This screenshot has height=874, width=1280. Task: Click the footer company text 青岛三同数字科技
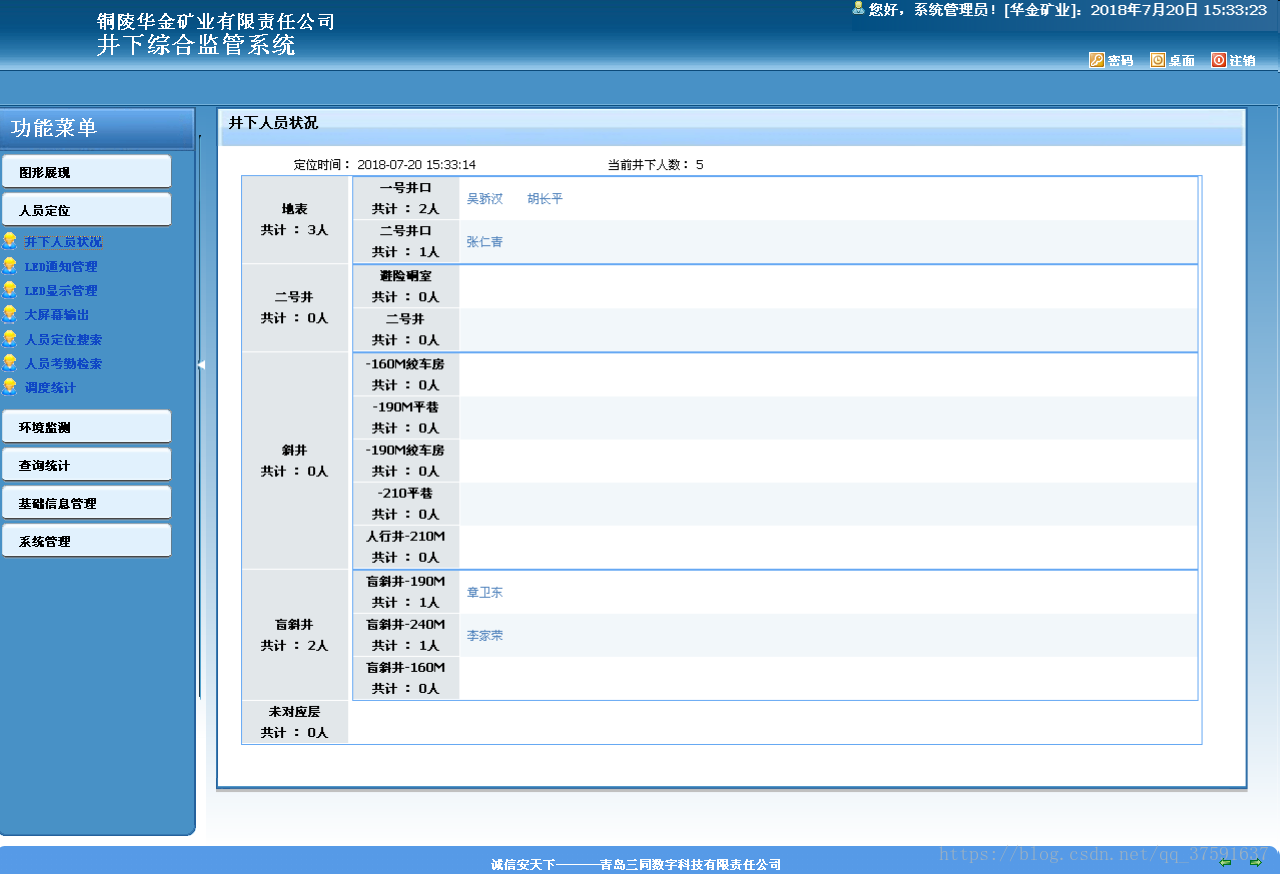point(690,865)
